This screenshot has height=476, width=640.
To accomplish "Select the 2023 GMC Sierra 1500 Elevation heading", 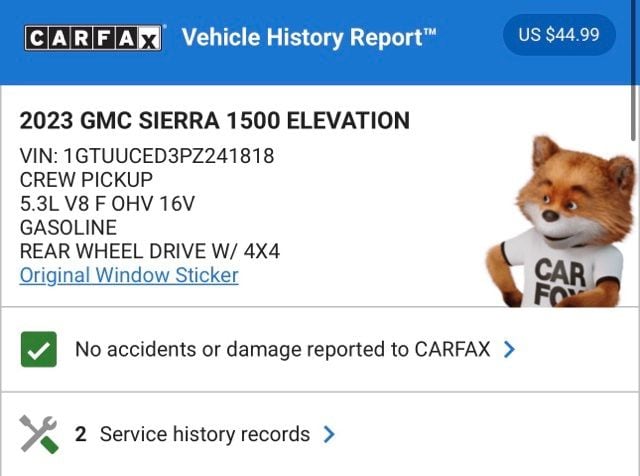I will (214, 121).
